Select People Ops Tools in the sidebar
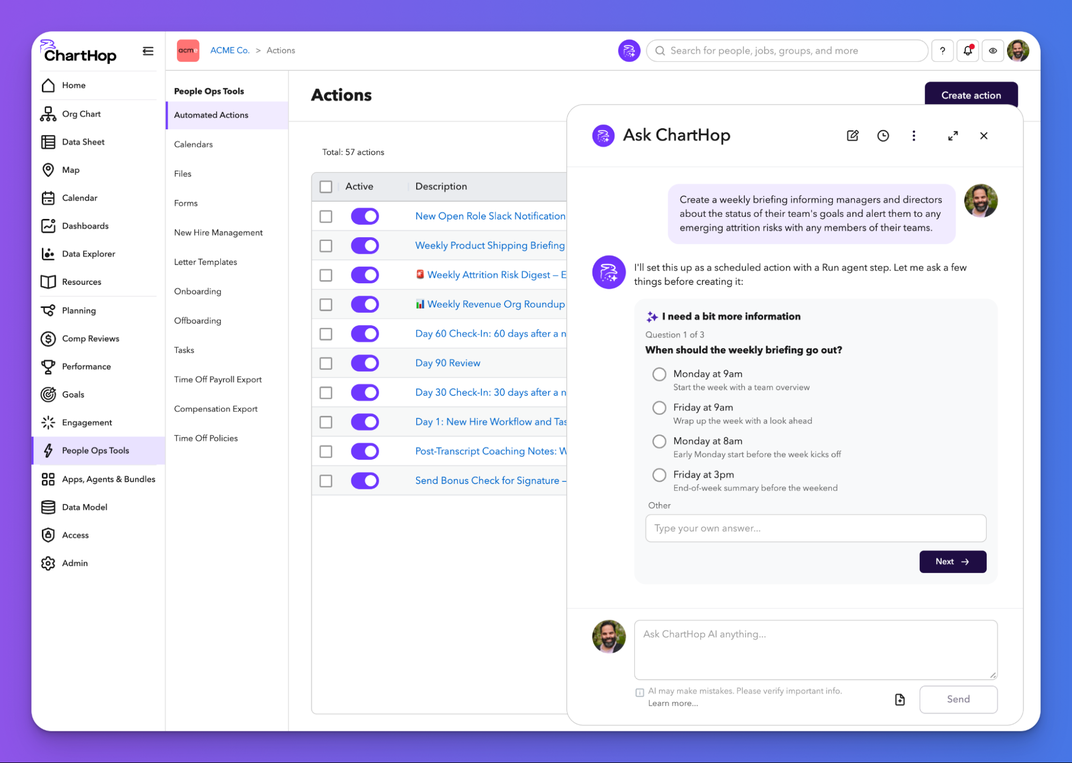Image resolution: width=1072 pixels, height=763 pixels. coord(98,451)
